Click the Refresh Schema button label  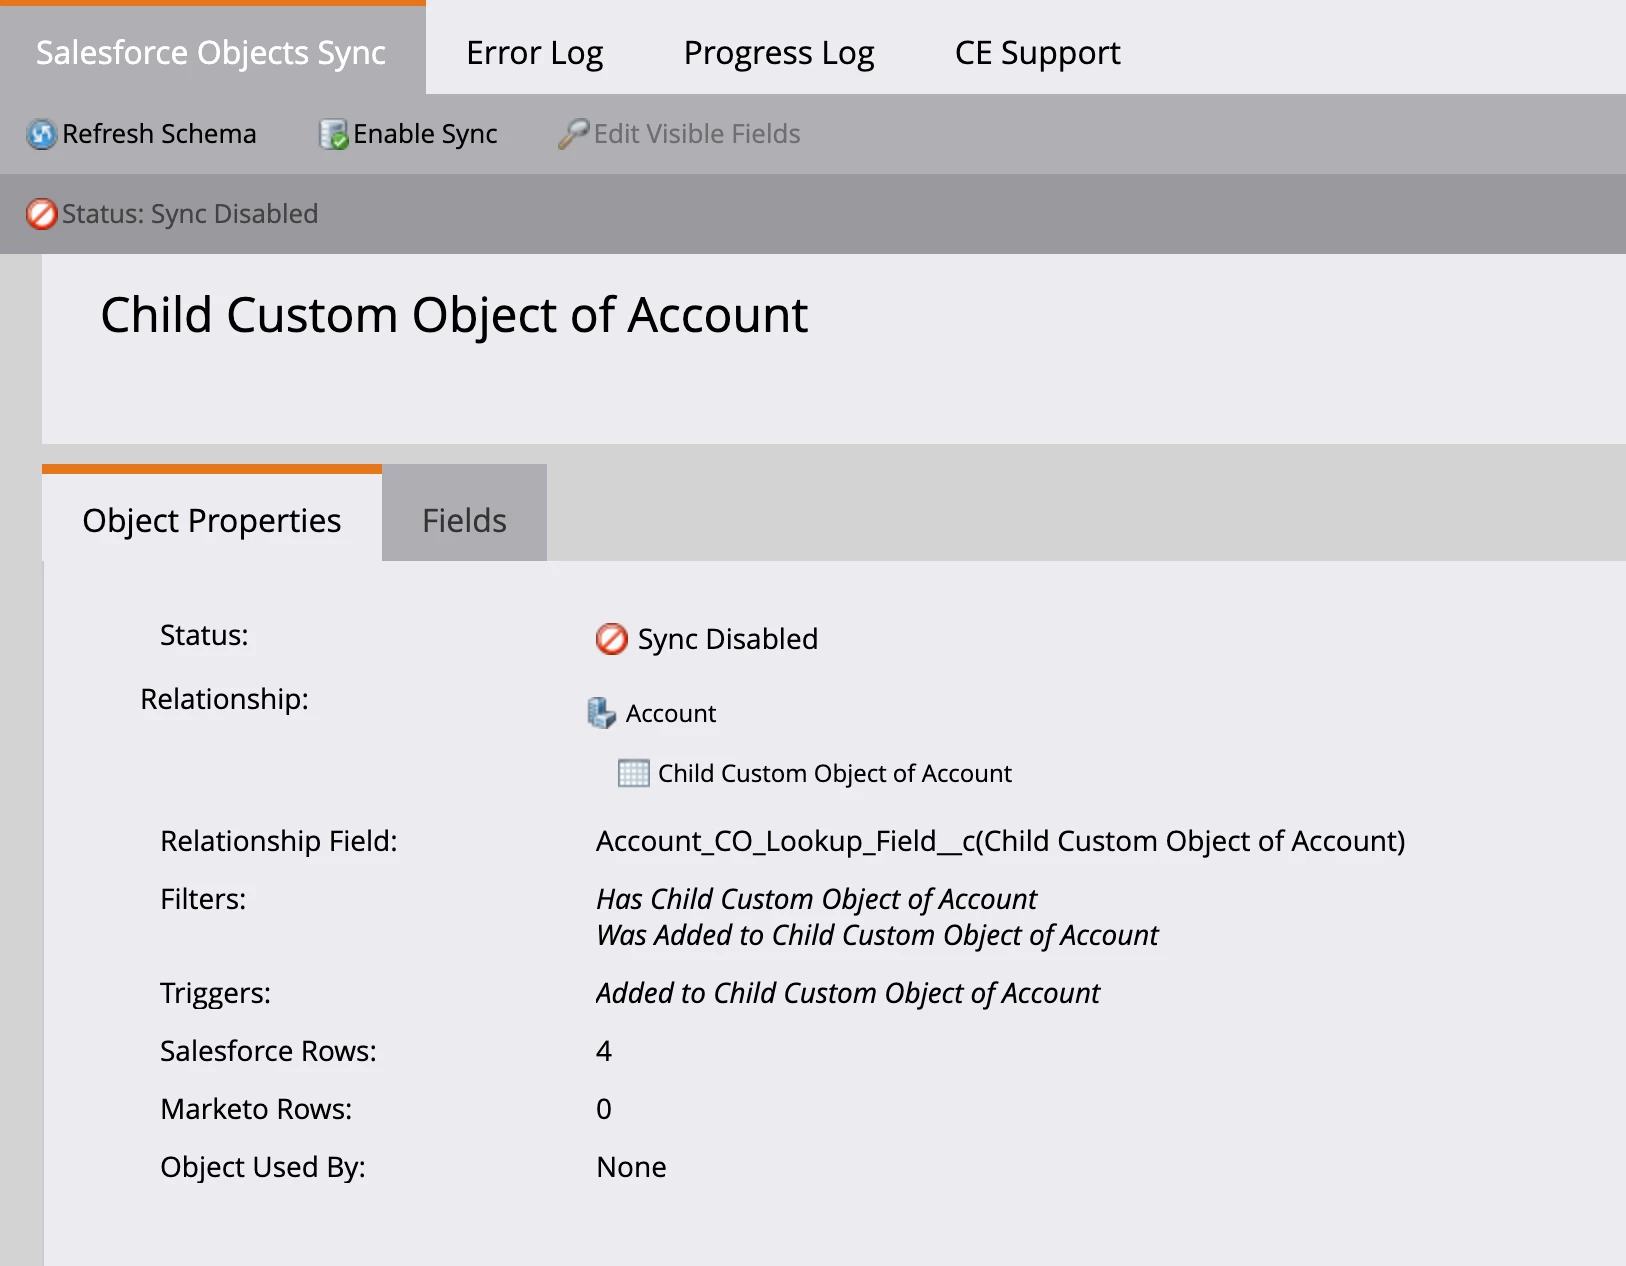(159, 134)
